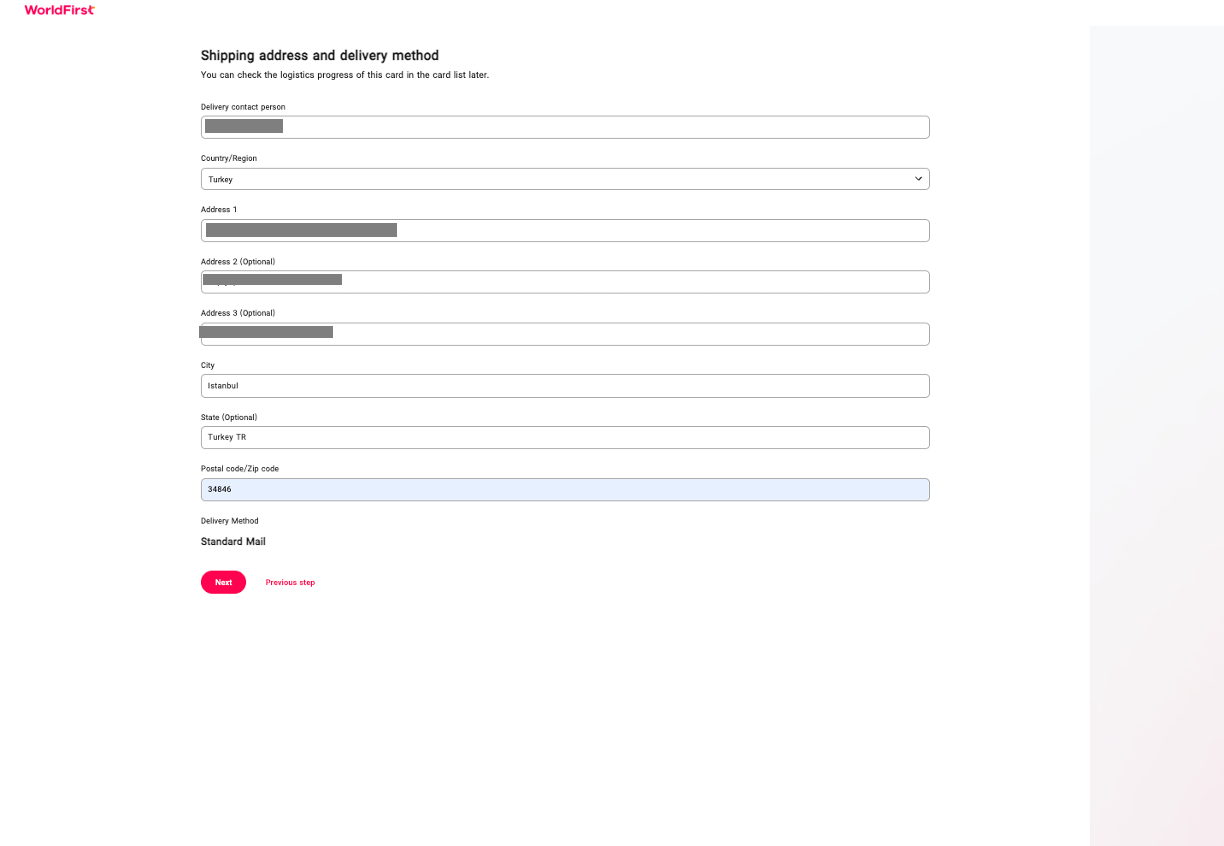
Task: Focus the State field showing Turkey TR
Action: pos(565,438)
